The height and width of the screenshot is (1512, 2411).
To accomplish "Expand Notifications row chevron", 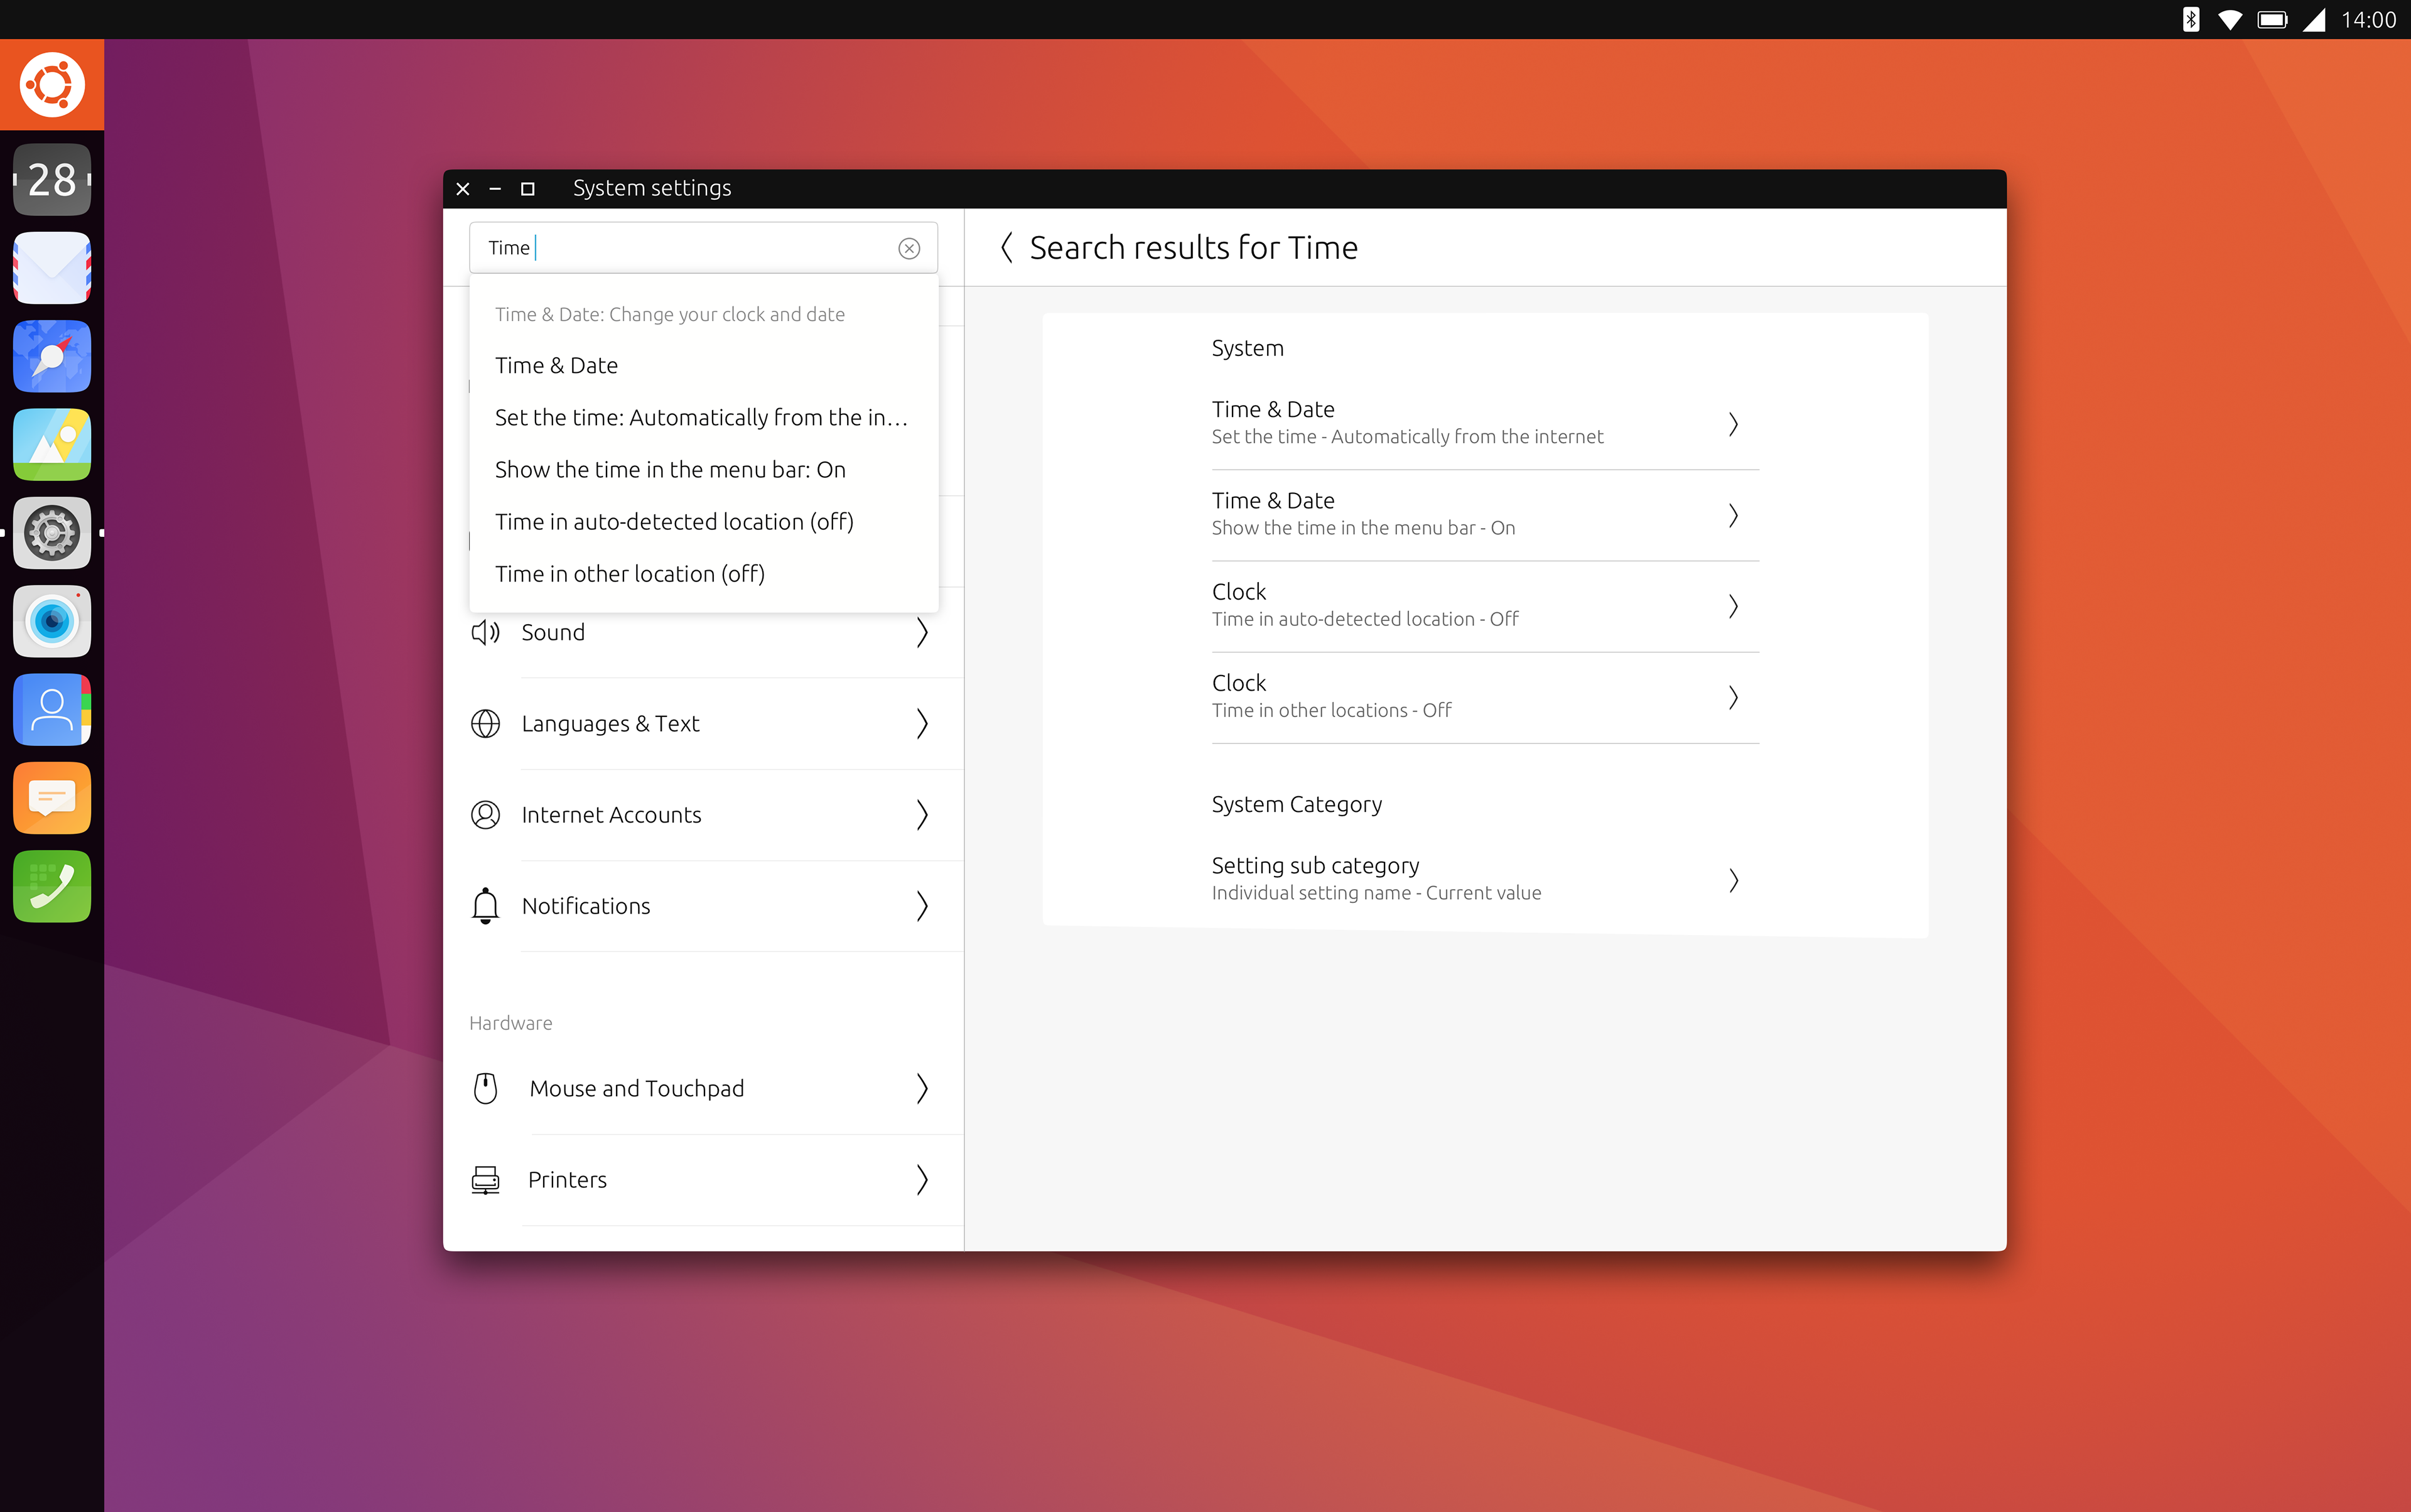I will [922, 906].
